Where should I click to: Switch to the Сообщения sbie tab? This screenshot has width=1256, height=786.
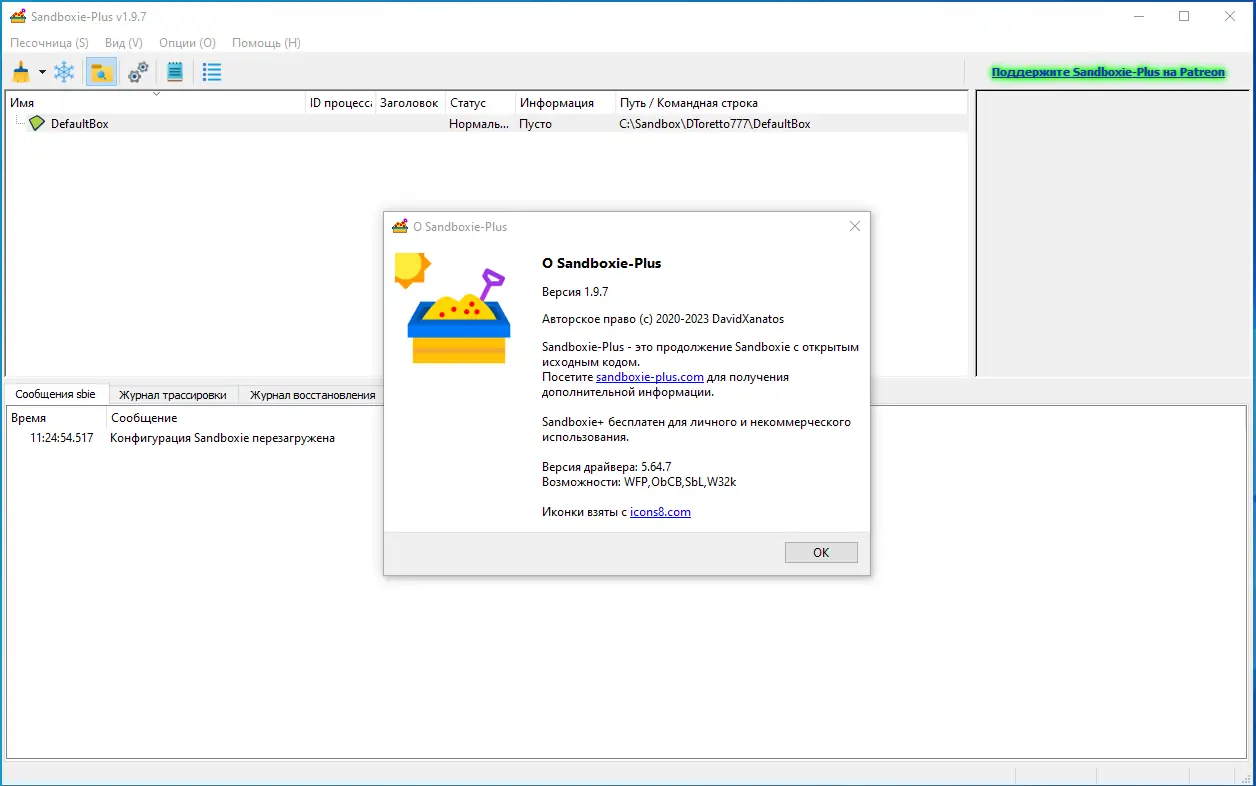pos(55,394)
